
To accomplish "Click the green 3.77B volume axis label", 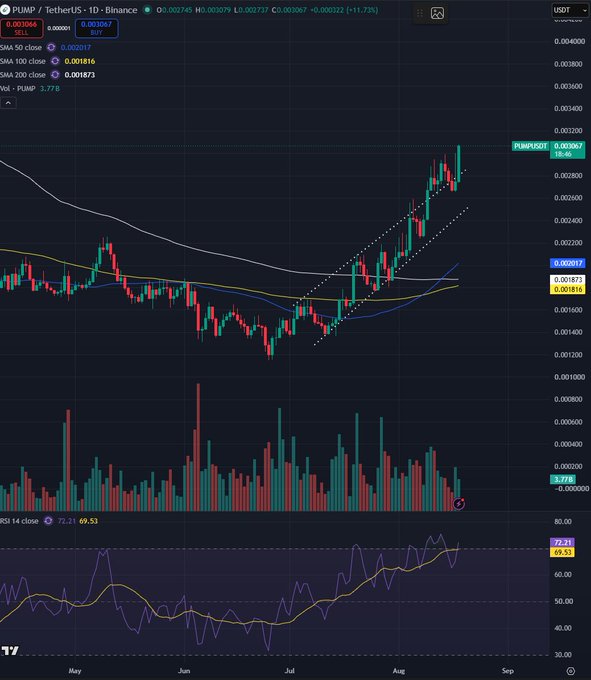I will [563, 479].
